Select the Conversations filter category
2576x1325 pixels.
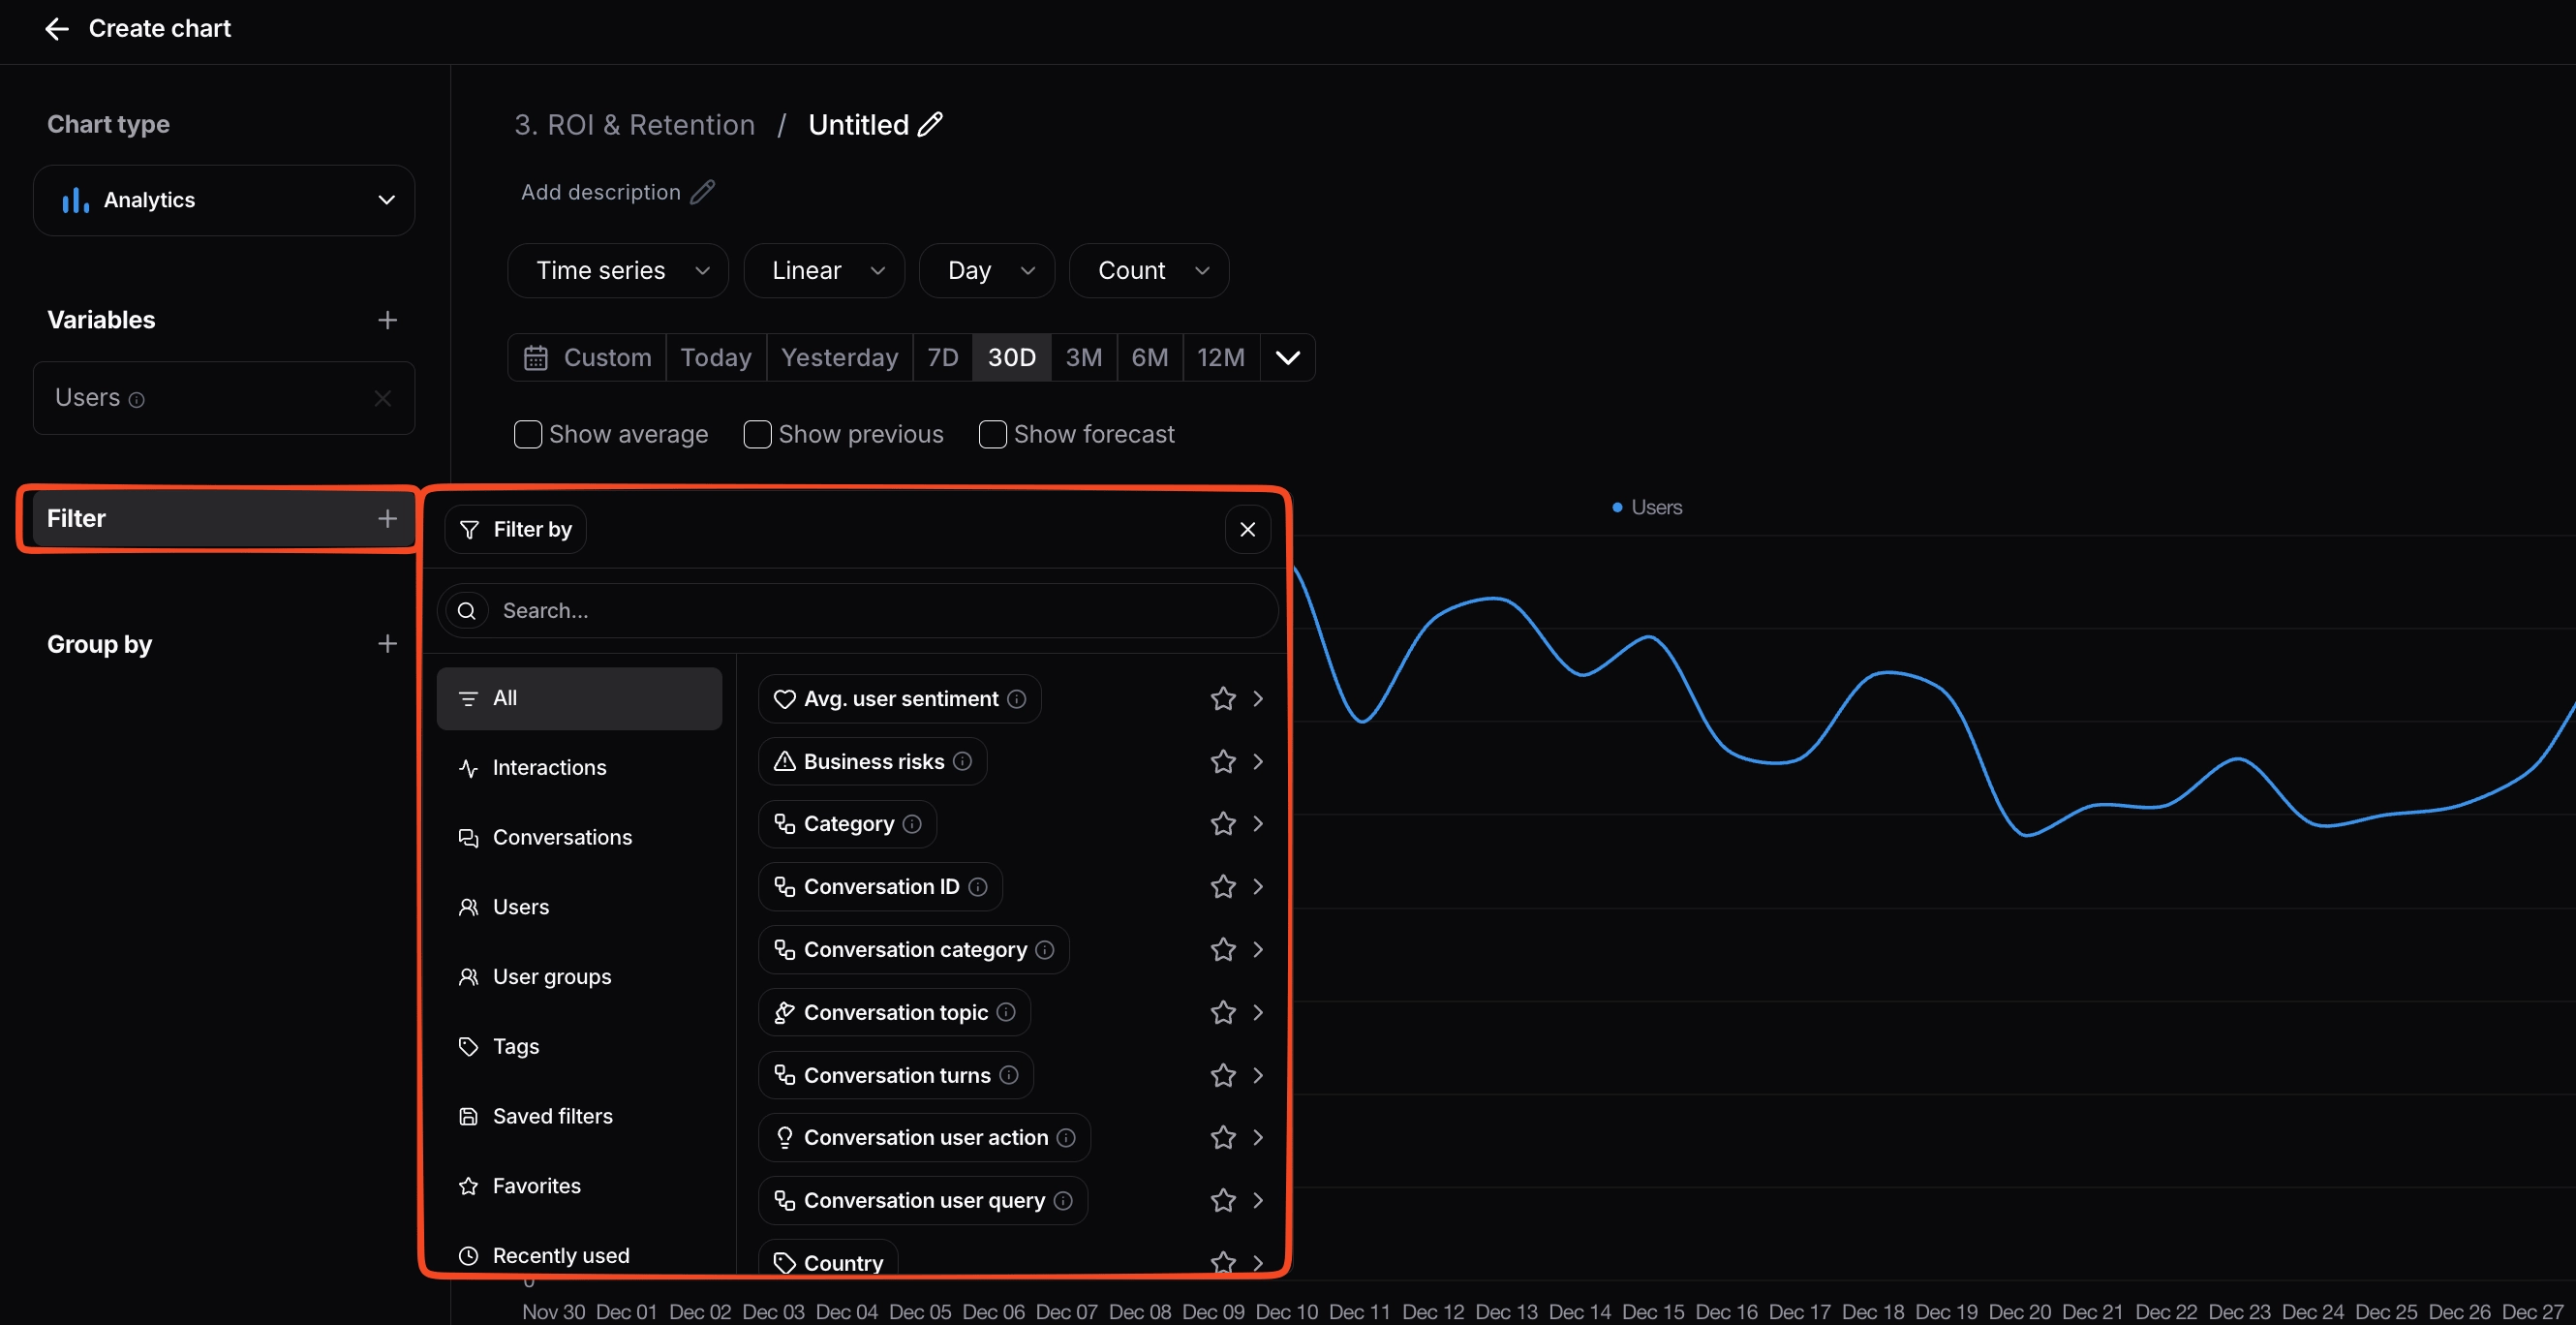(579, 837)
